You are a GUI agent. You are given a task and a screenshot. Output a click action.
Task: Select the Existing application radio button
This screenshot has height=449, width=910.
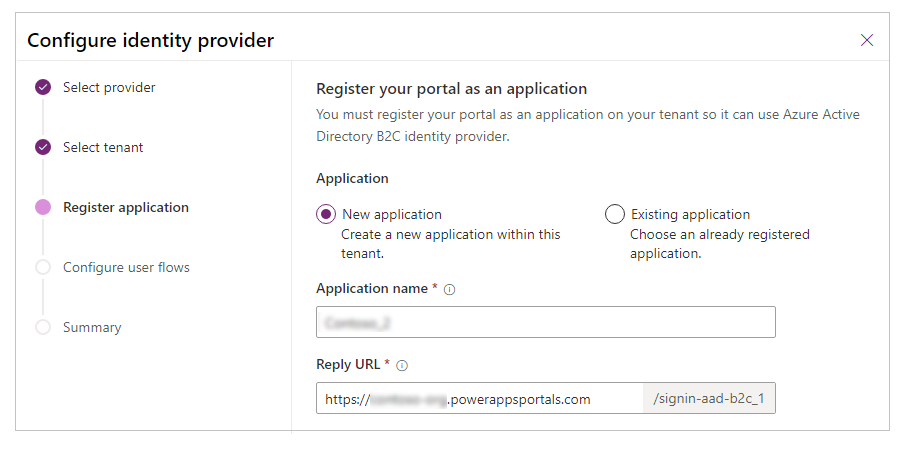[x=615, y=214]
